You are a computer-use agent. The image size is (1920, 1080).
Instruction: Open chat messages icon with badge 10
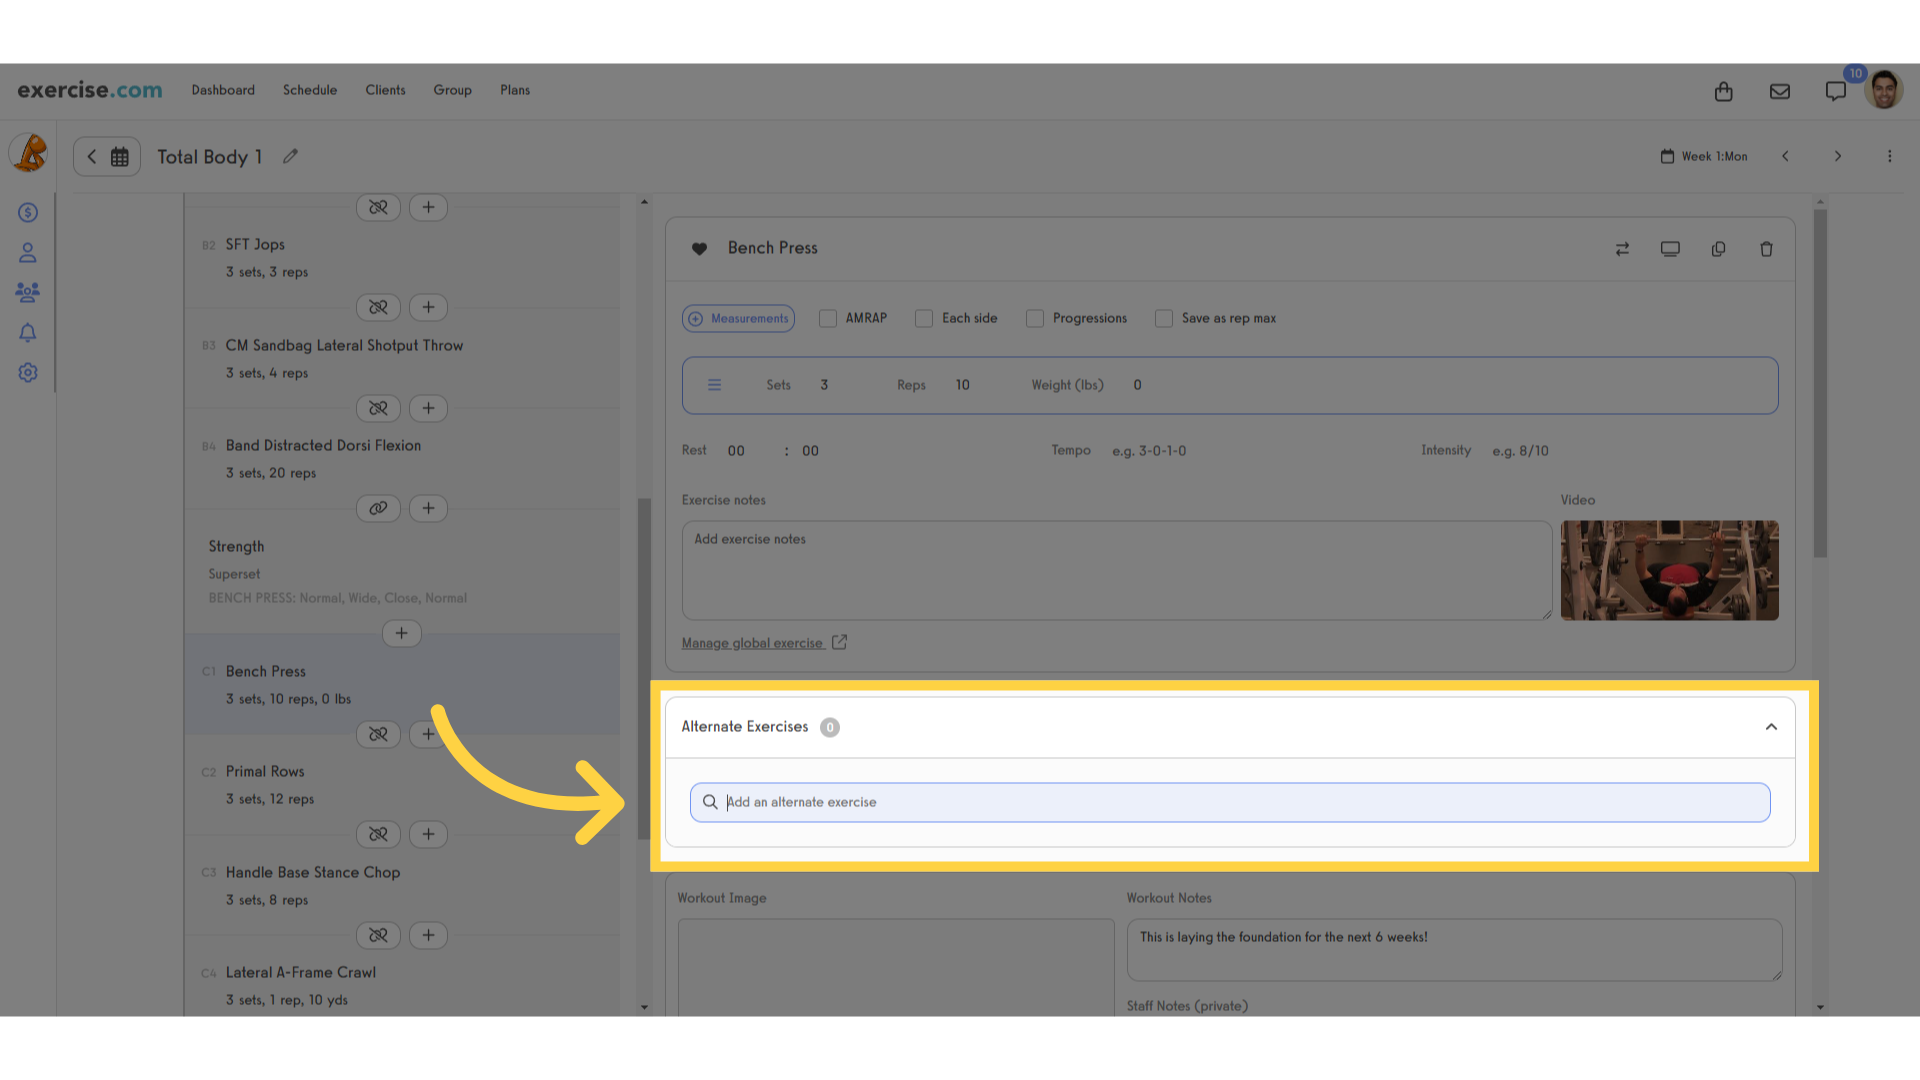point(1836,91)
